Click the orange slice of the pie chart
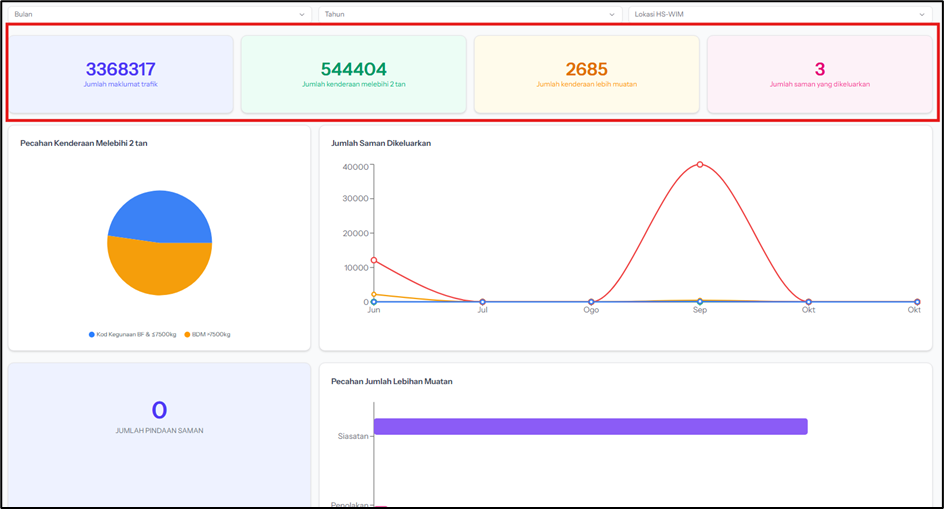This screenshot has height=509, width=944. [160, 270]
